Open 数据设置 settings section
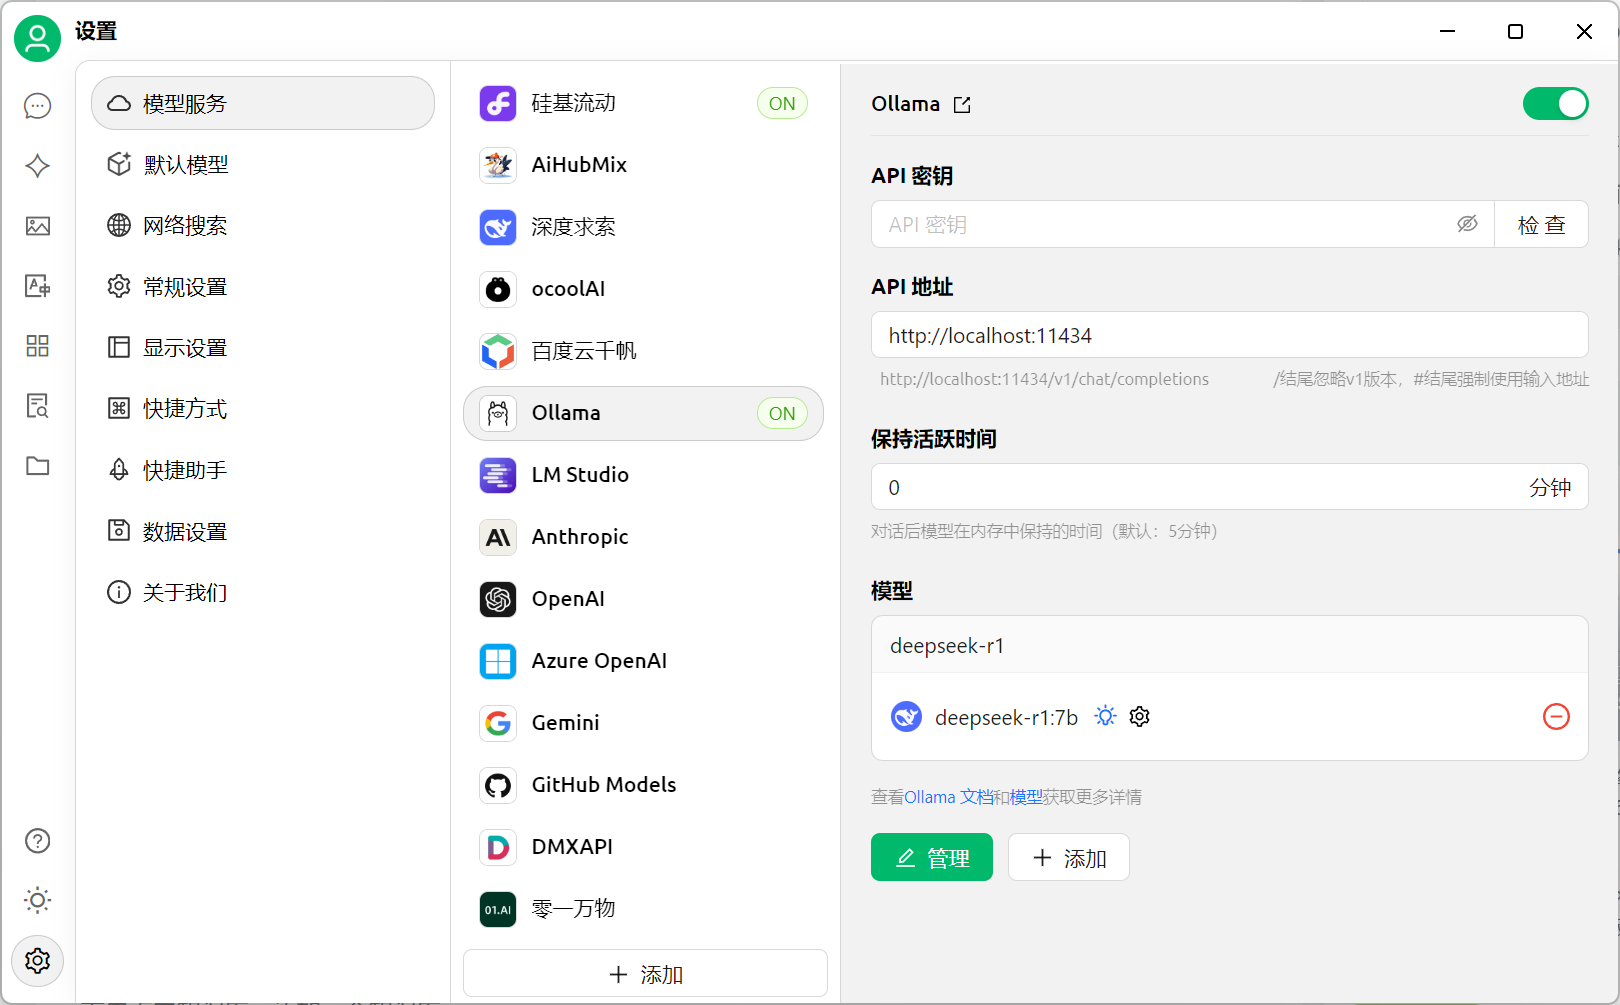The width and height of the screenshot is (1620, 1005). [263, 532]
